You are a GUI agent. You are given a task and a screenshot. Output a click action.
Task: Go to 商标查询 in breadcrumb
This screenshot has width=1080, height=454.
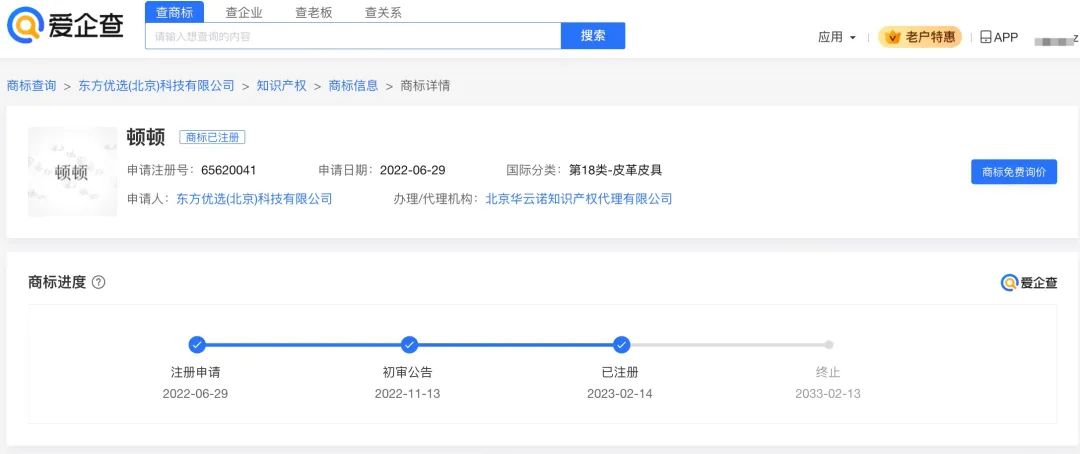point(31,86)
